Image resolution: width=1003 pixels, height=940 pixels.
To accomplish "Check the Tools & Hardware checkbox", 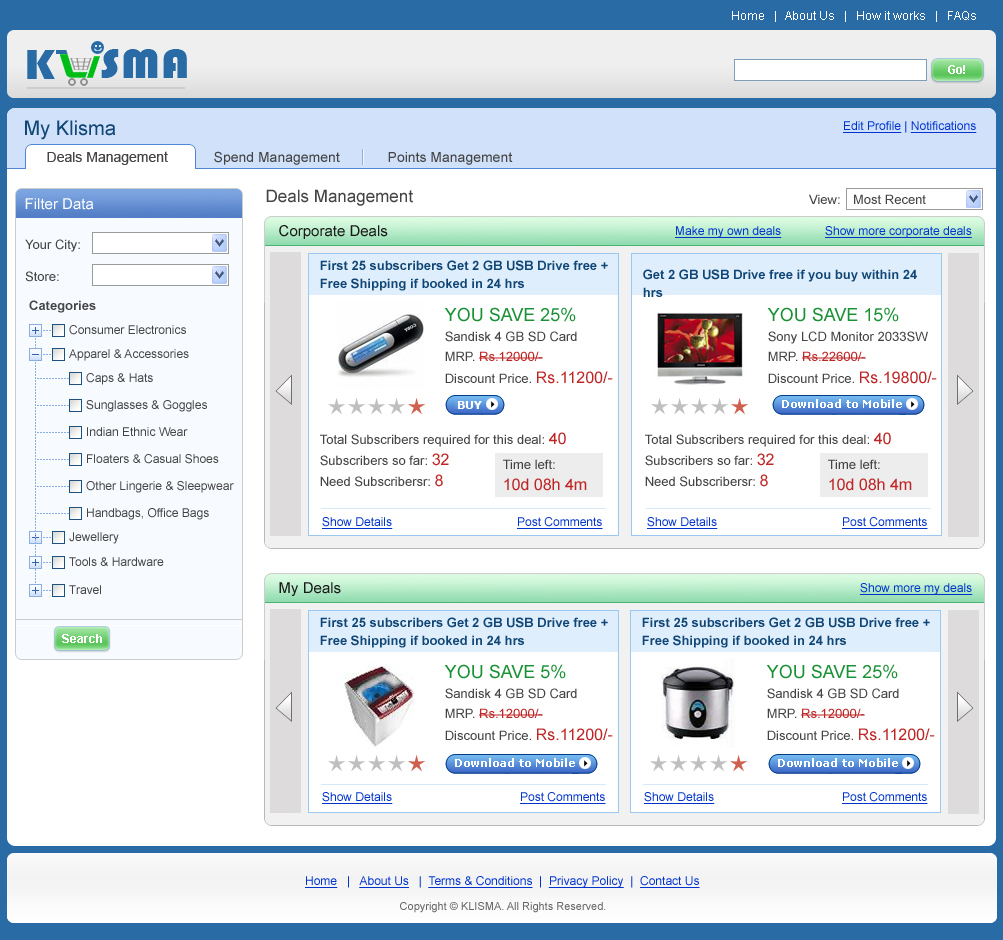I will pos(58,562).
